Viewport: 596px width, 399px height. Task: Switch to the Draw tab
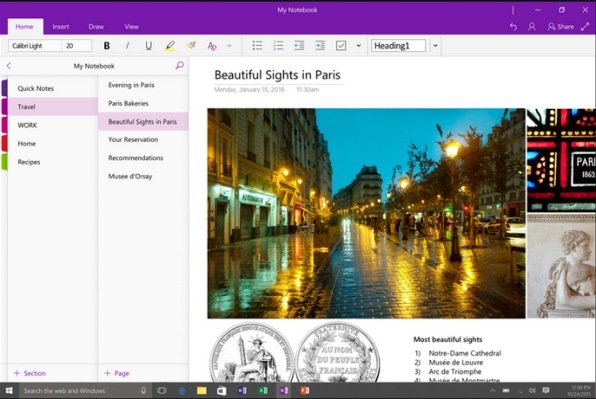point(96,27)
